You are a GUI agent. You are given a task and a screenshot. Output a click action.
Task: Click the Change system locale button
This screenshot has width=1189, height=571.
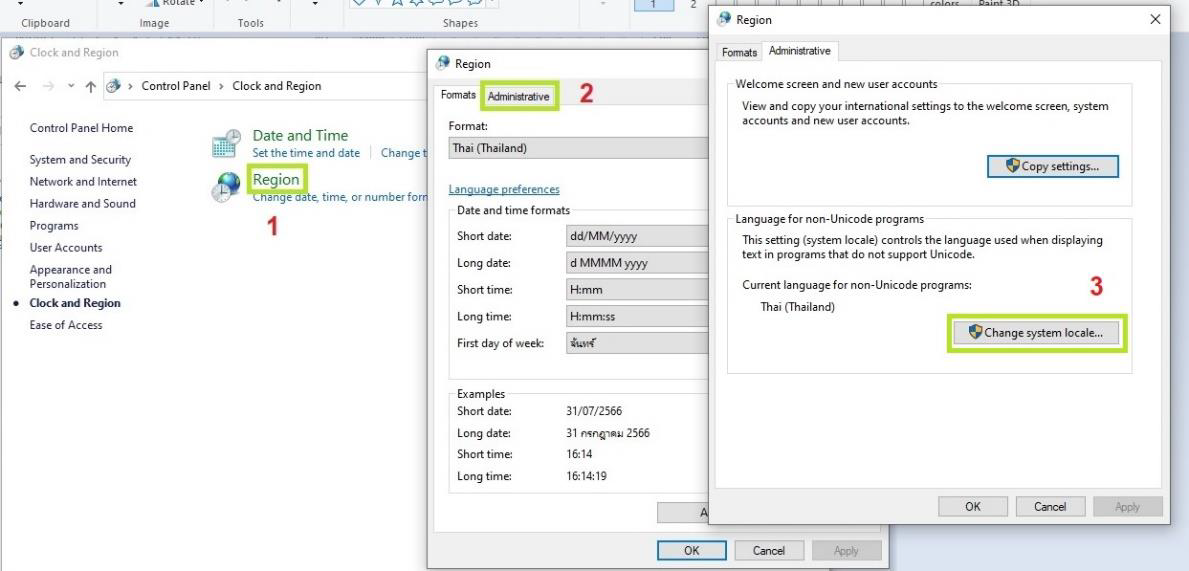1036,333
